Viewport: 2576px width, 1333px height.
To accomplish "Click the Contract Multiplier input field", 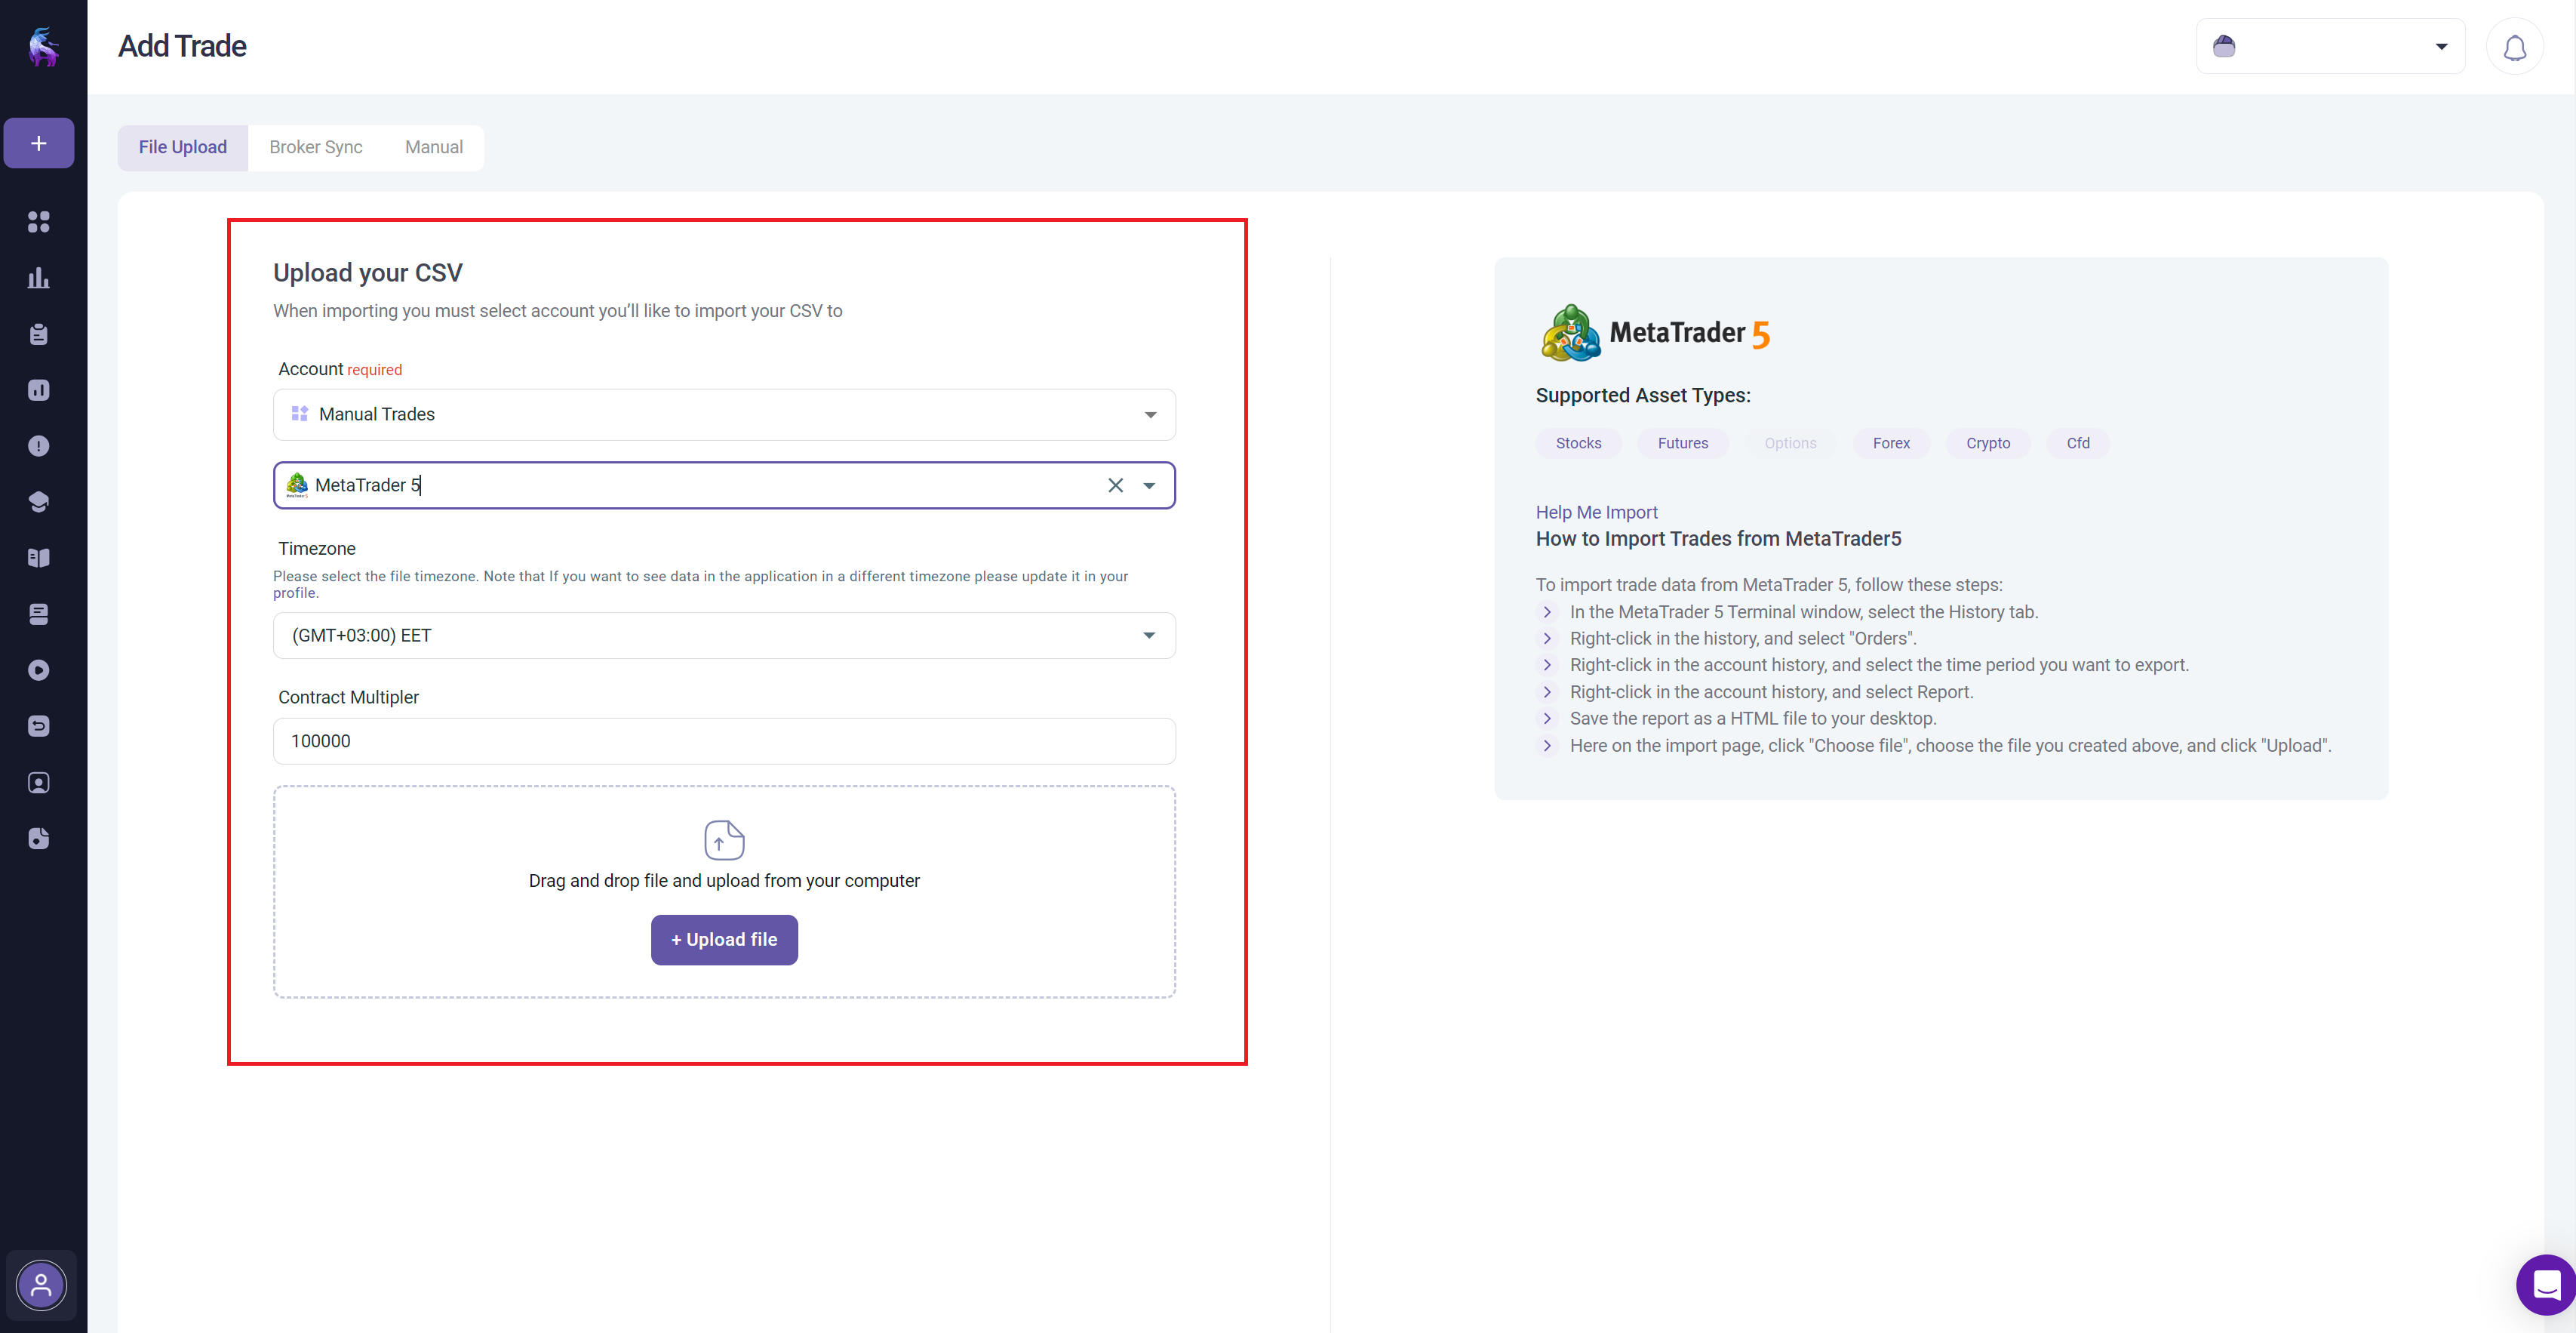I will click(724, 741).
